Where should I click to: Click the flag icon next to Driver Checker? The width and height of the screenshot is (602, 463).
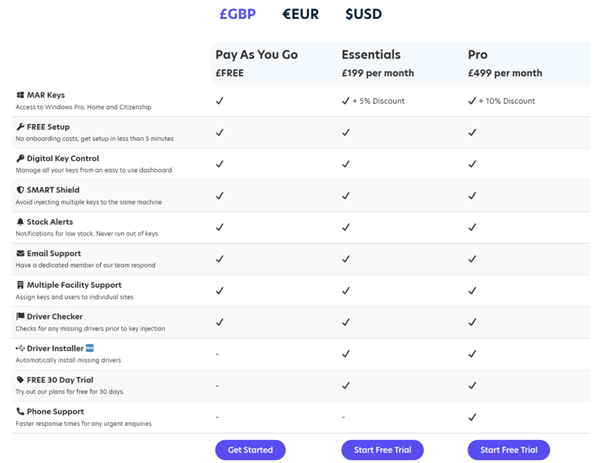pos(20,316)
